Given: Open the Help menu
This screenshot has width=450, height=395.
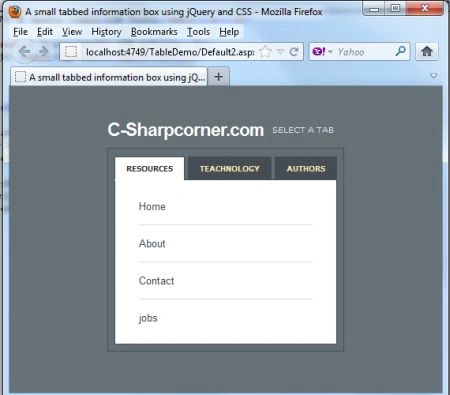Looking at the screenshot, I should pos(229,32).
